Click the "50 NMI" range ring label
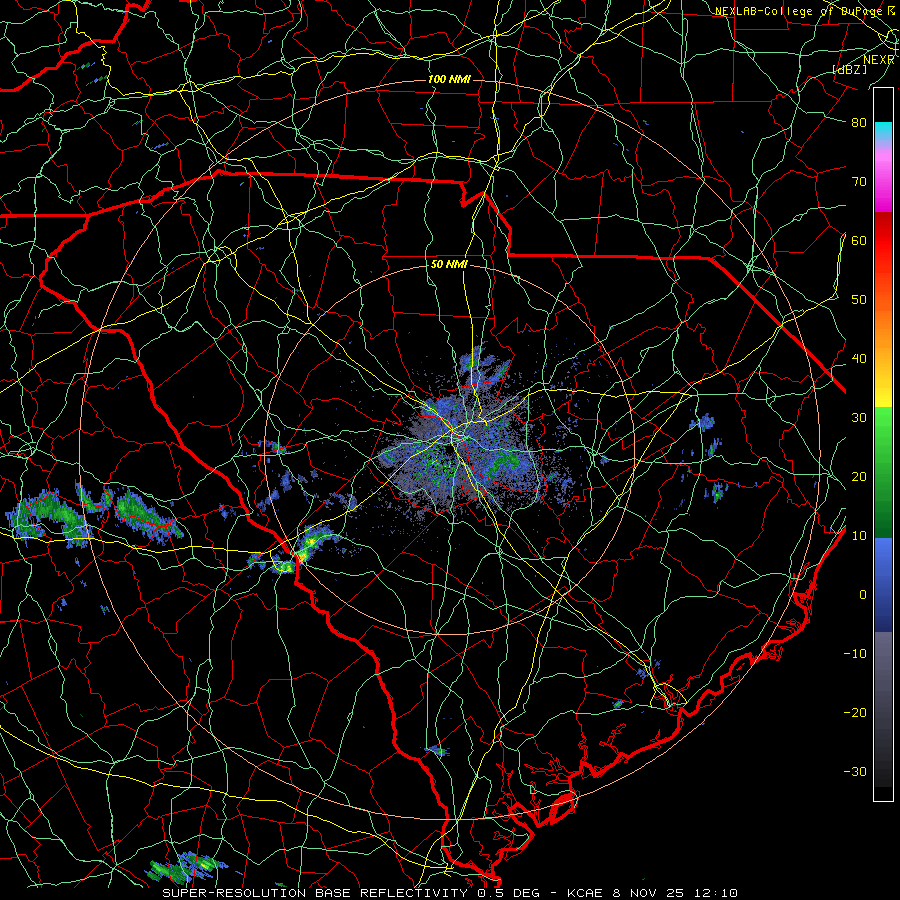The image size is (900, 900). [x=449, y=265]
